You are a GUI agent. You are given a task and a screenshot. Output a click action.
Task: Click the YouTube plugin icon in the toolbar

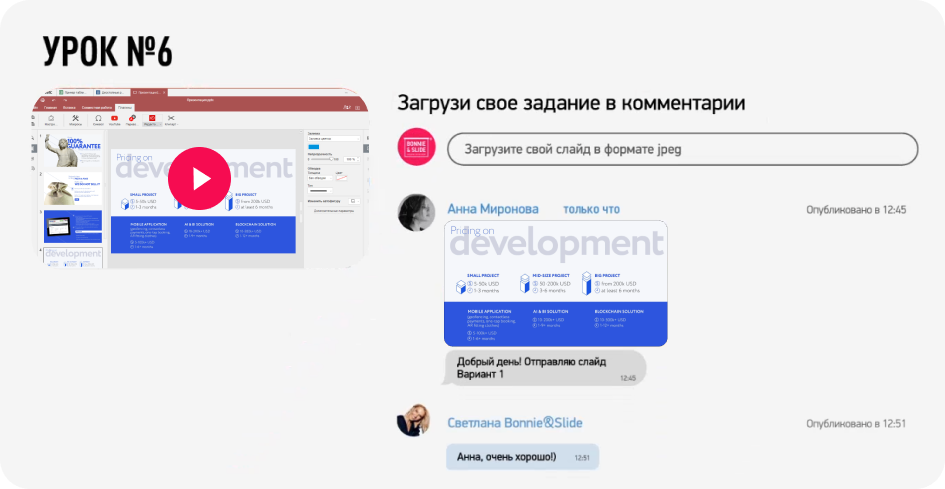[115, 120]
